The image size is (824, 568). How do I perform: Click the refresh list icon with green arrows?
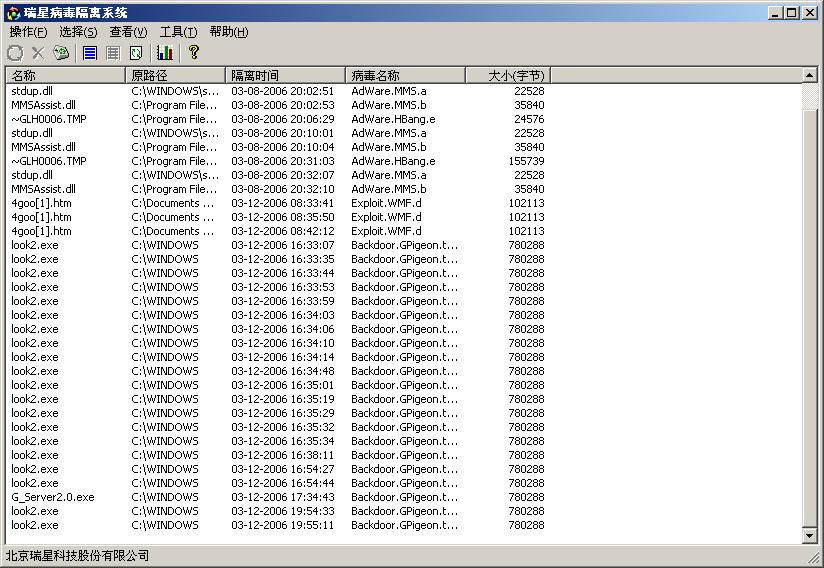(x=136, y=53)
